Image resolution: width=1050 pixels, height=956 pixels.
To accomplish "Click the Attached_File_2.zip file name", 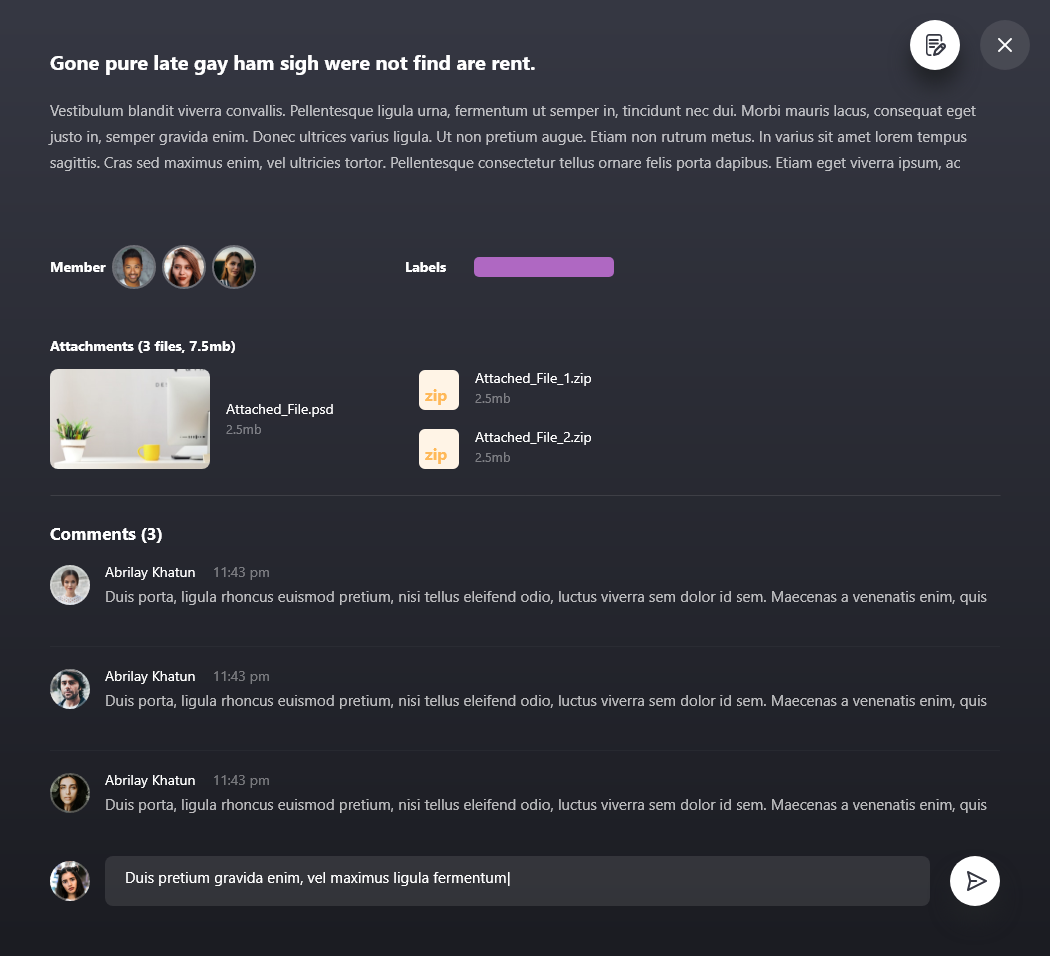I will [533, 437].
